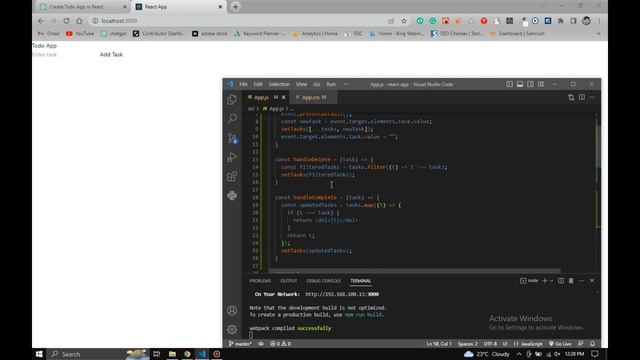Click the taskbar Search box
Screen dimensions: 640x360
click(x=98, y=354)
